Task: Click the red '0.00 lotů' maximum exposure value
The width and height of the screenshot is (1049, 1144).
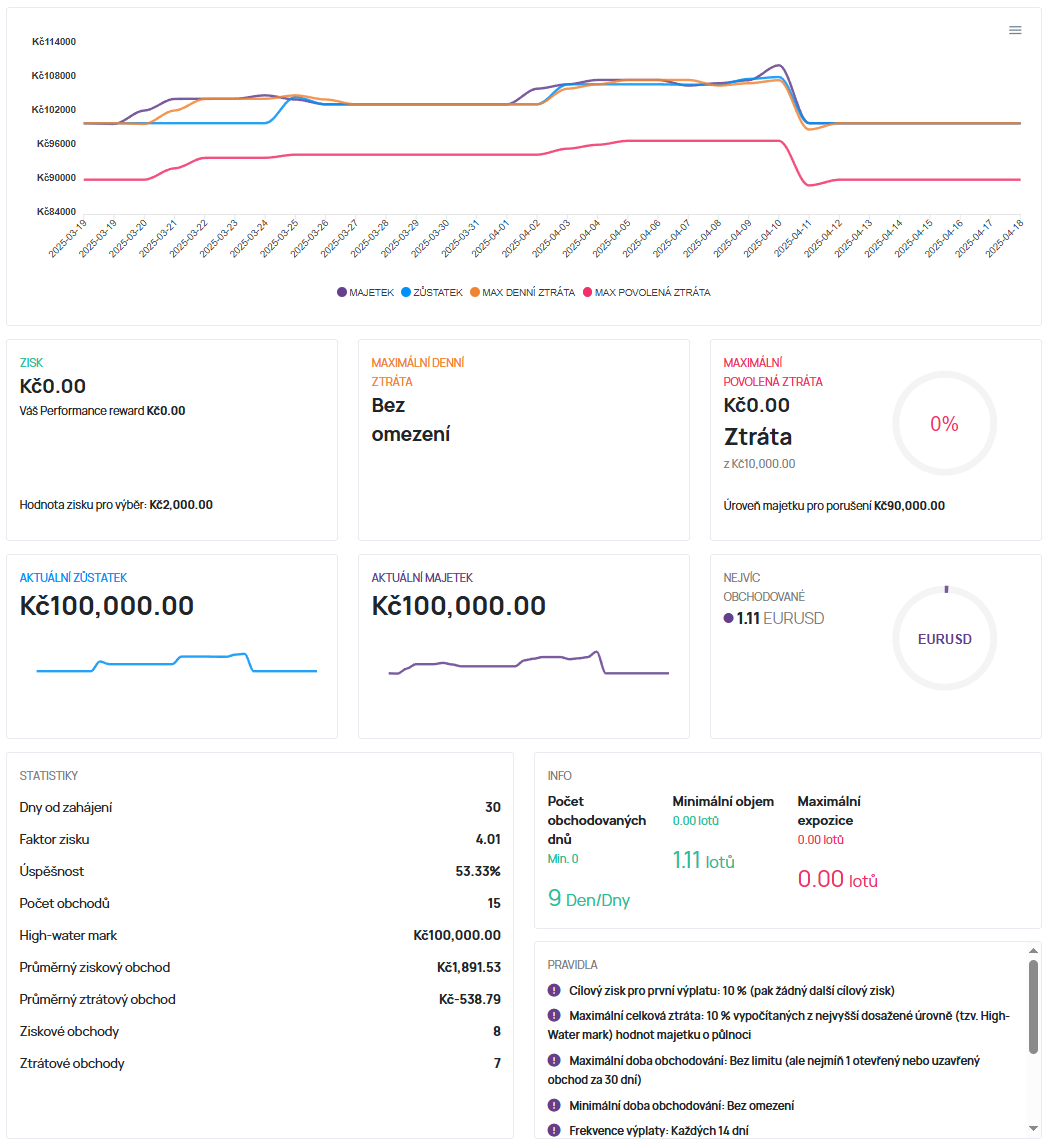Action: 837,880
